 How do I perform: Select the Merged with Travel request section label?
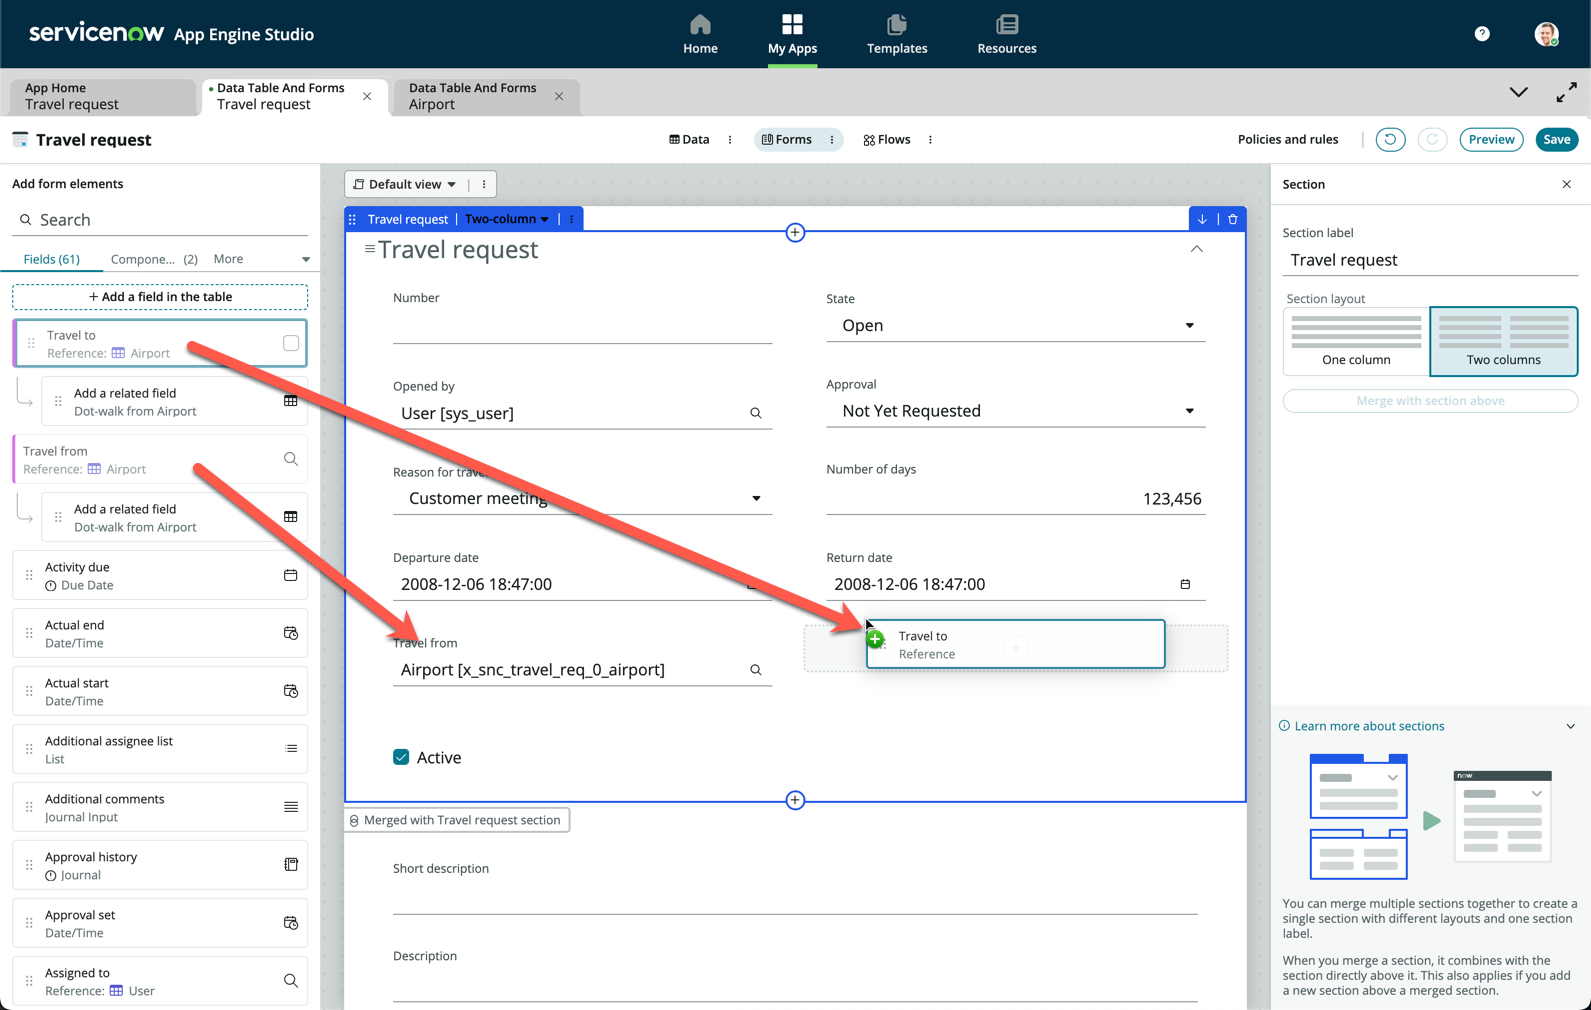click(457, 820)
